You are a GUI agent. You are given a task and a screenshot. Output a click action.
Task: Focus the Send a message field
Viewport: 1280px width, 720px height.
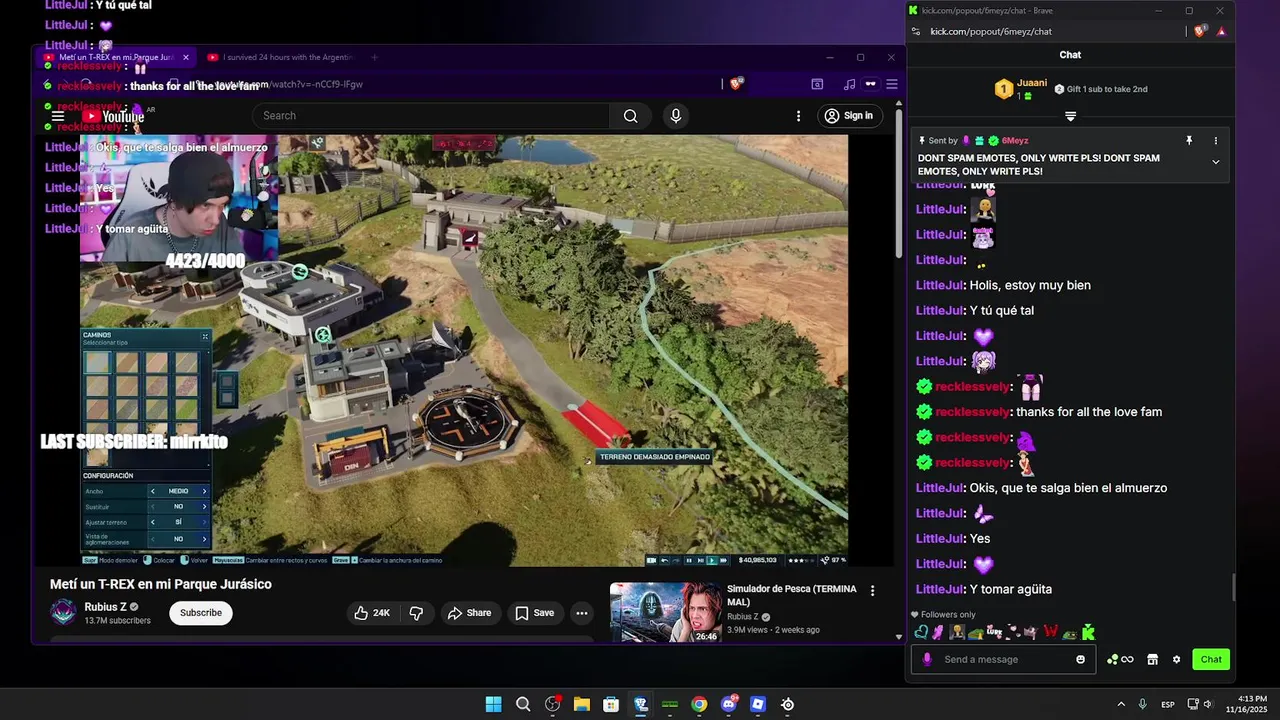pyautogui.click(x=1003, y=659)
